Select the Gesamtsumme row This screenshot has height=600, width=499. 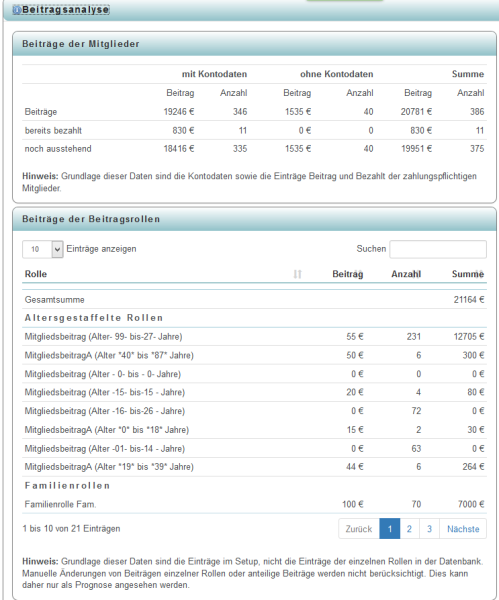click(254, 300)
